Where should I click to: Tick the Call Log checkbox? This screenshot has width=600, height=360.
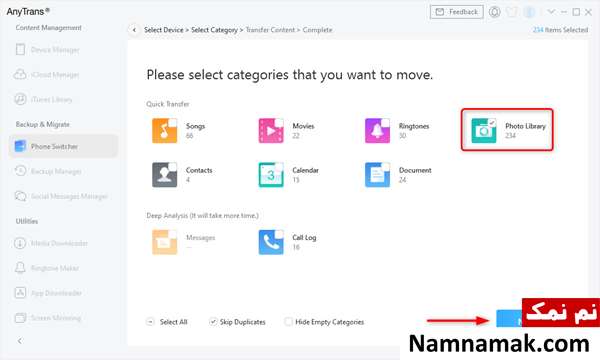click(x=279, y=234)
